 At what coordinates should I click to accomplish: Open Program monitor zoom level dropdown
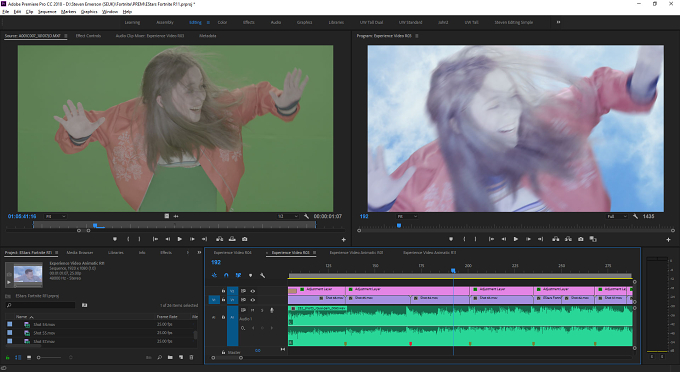point(407,216)
